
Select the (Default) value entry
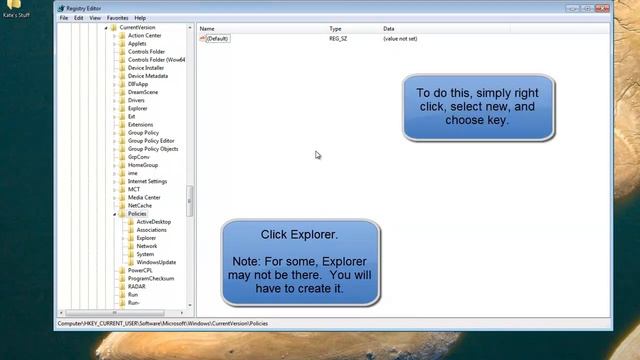pyautogui.click(x=218, y=38)
